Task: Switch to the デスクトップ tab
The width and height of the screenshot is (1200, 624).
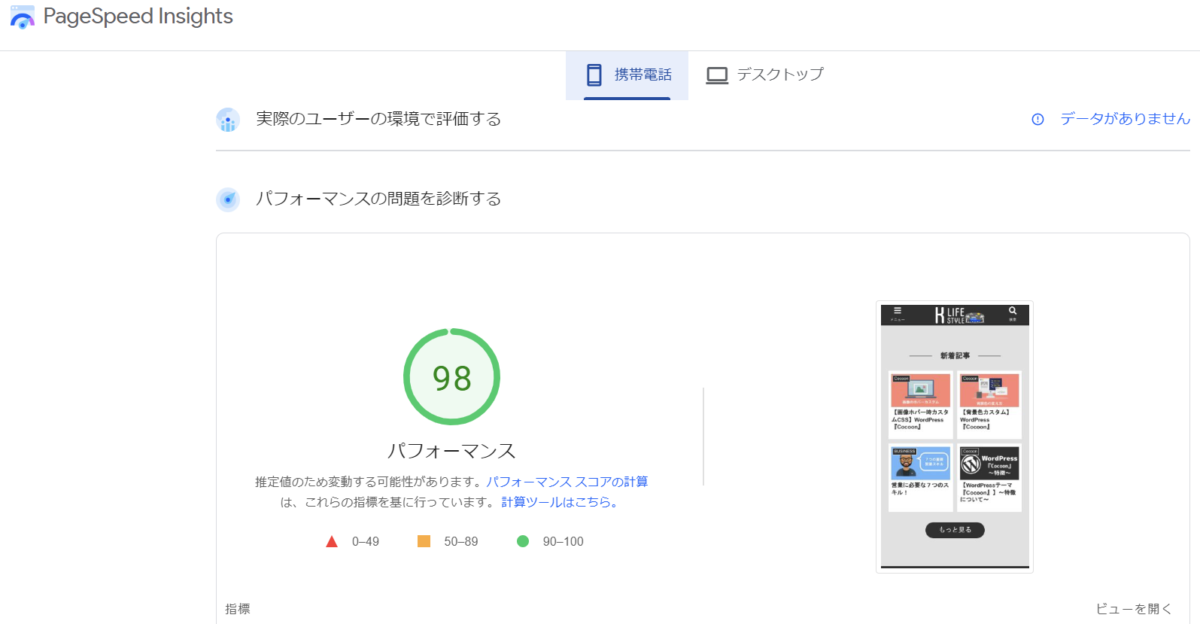Action: pos(765,74)
